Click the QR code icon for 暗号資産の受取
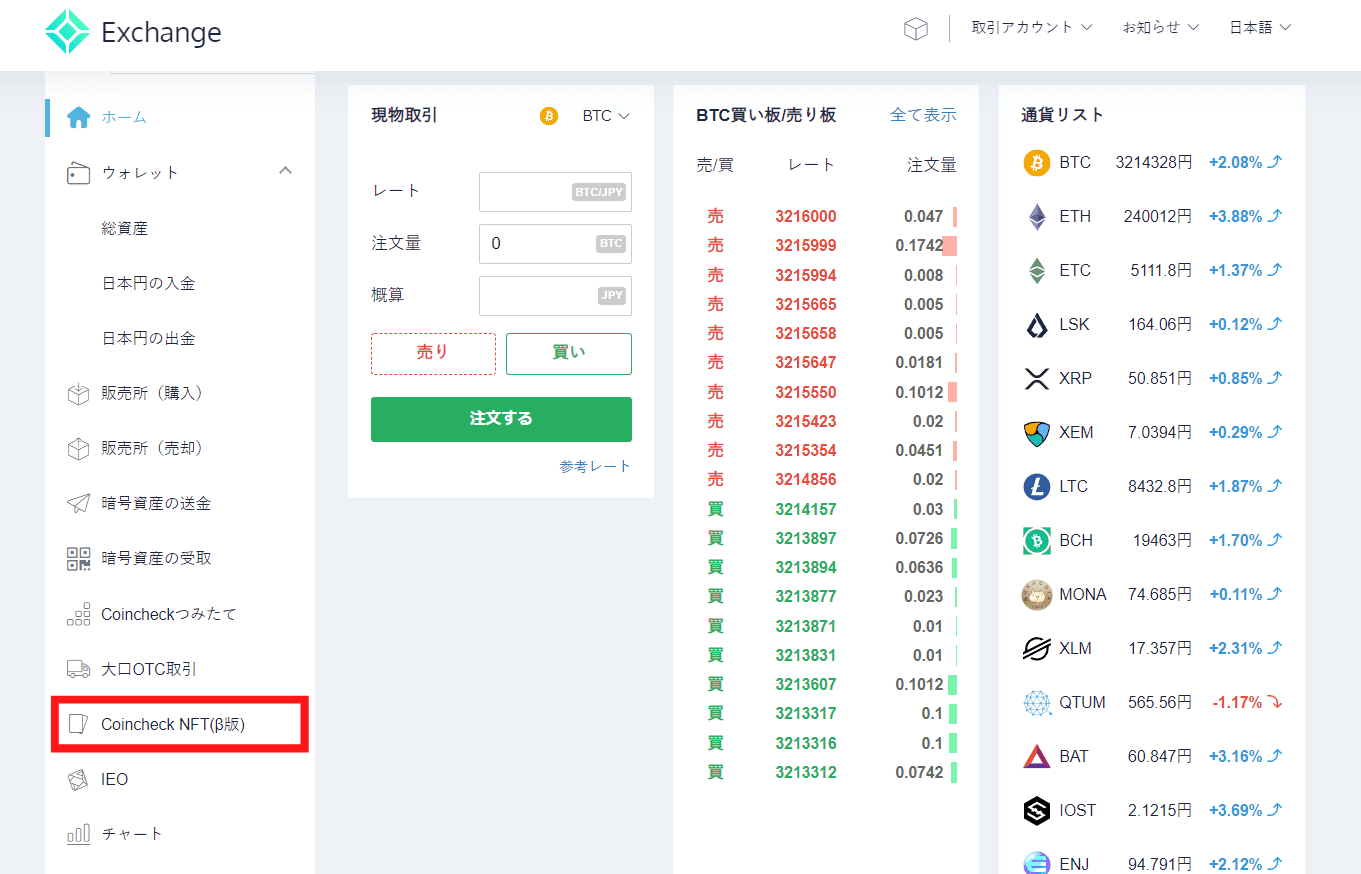This screenshot has width=1361, height=874. tap(79, 558)
